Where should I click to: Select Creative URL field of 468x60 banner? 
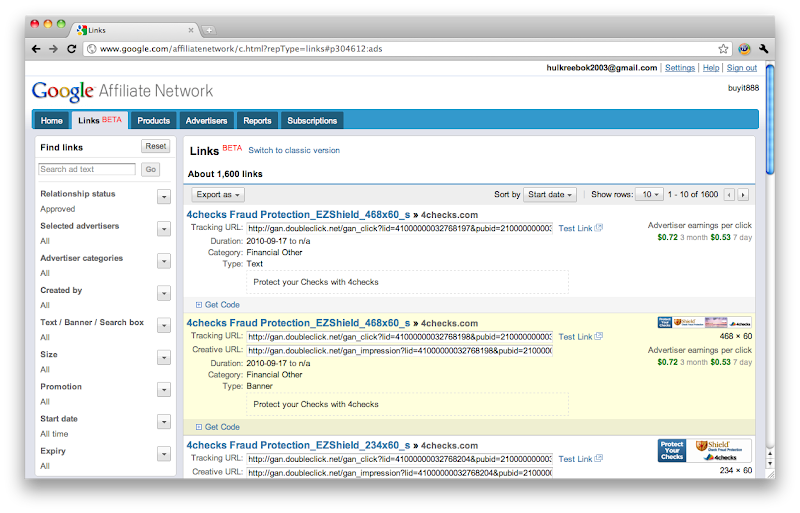tap(399, 351)
